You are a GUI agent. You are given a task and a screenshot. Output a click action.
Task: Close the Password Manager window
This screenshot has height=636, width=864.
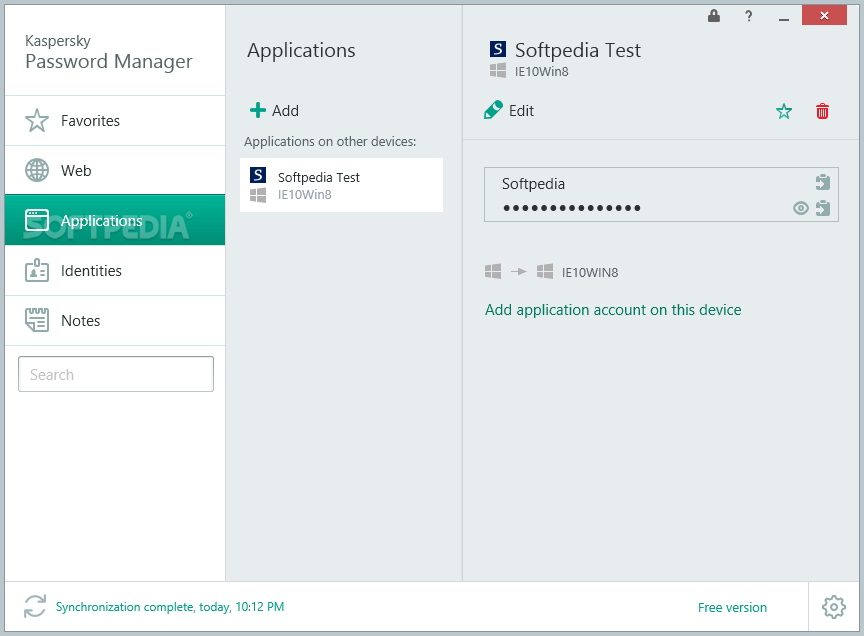(824, 15)
